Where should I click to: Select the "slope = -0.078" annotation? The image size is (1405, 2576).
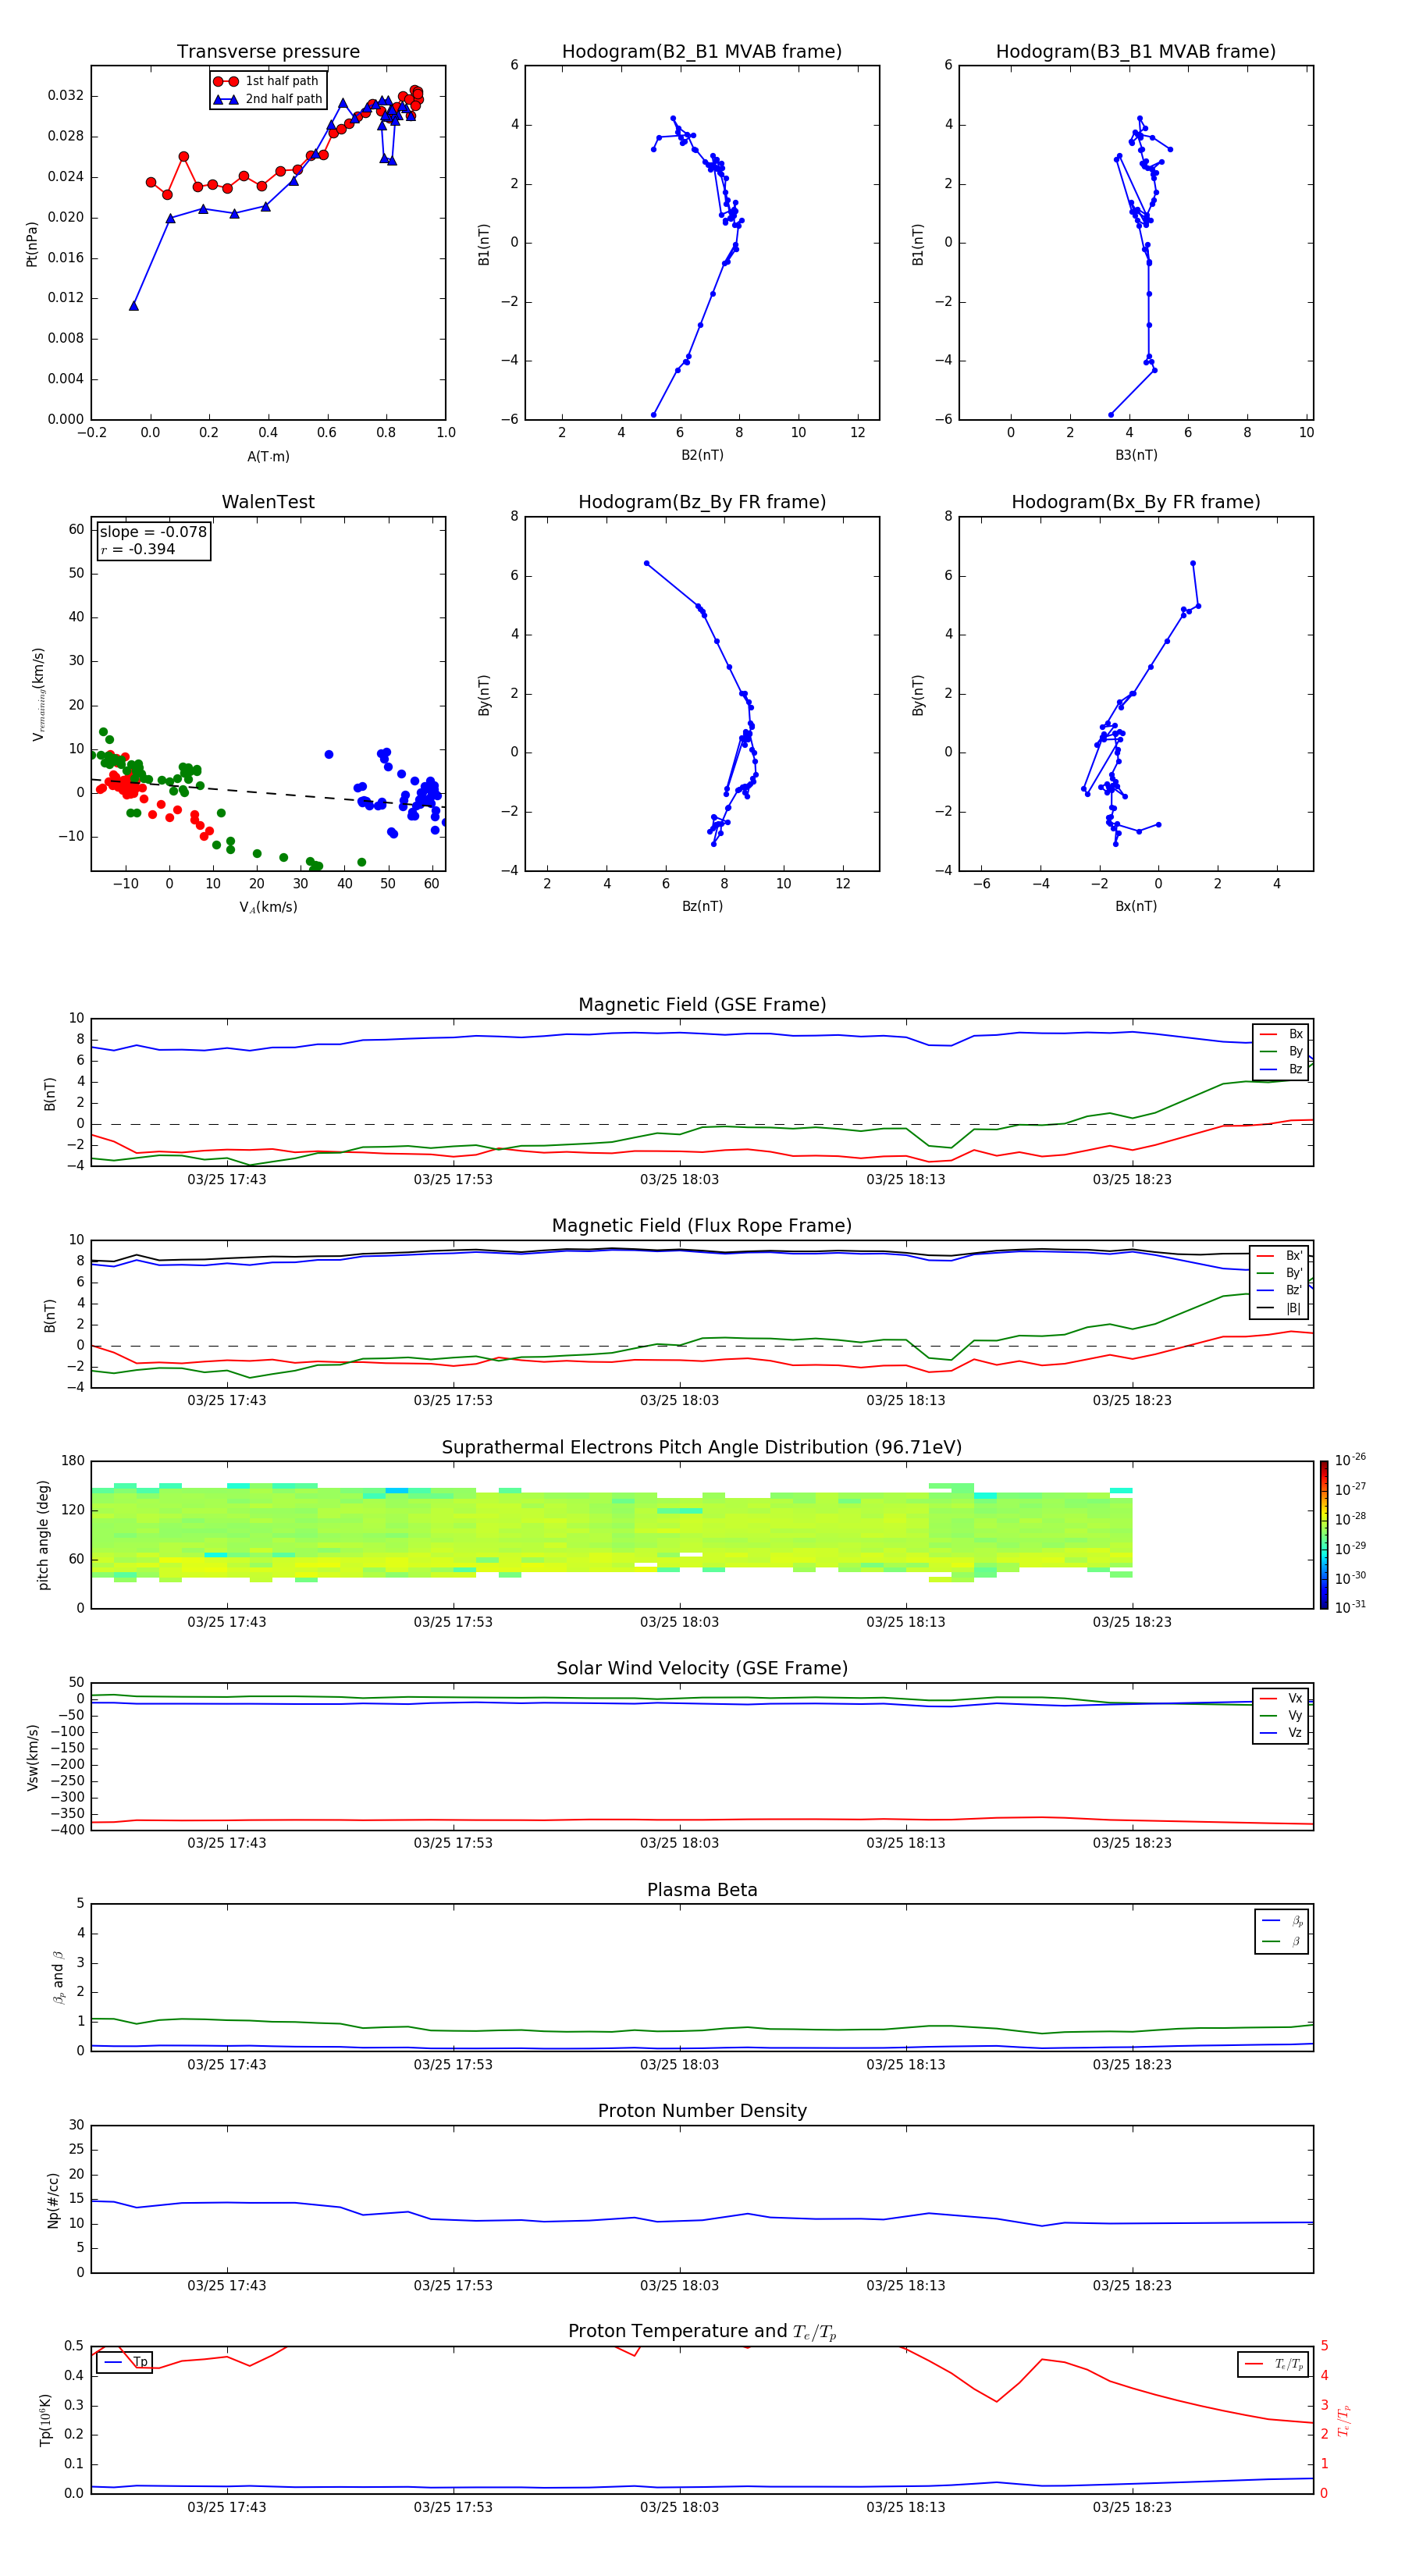coord(153,532)
